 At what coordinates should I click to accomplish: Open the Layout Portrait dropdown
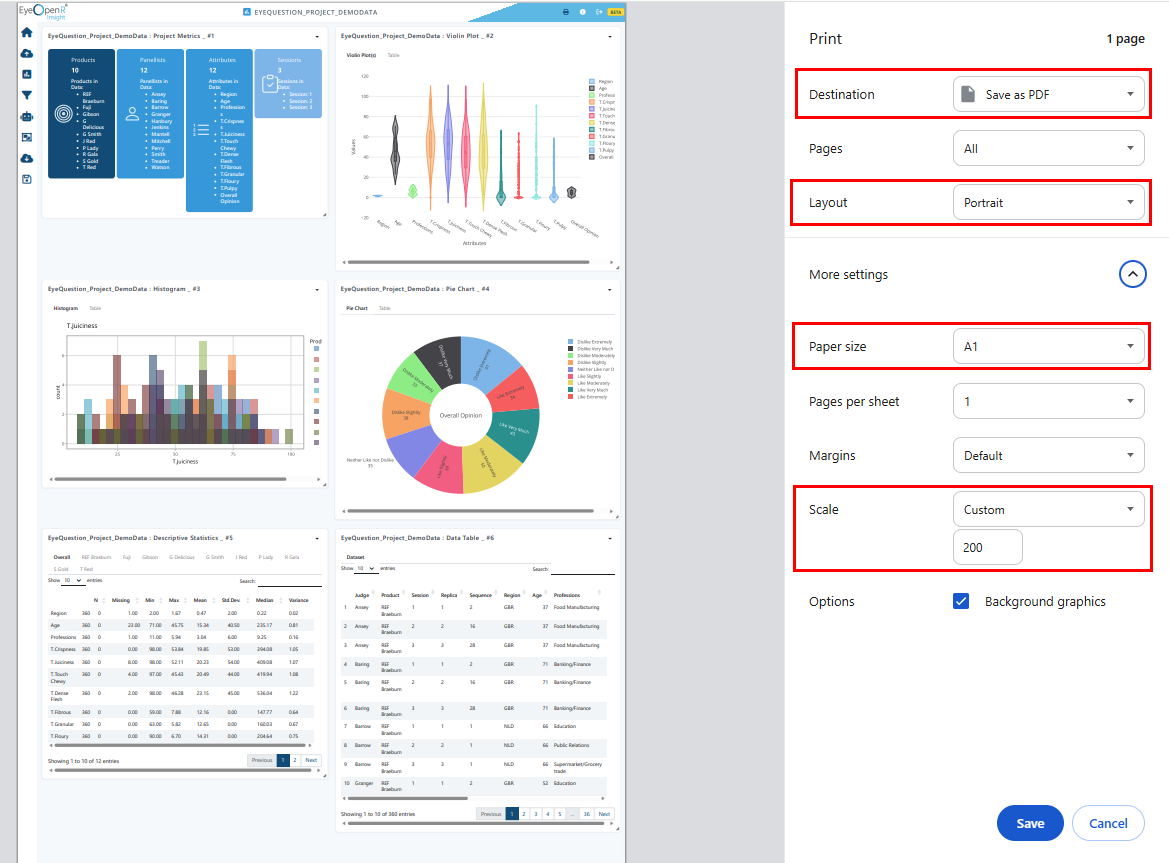pos(1048,203)
